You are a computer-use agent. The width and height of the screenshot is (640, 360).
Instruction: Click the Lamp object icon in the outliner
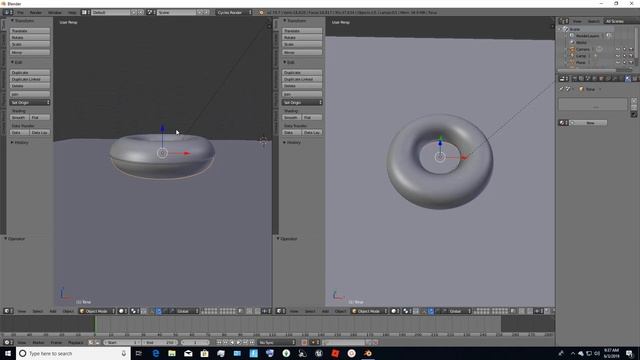click(x=572, y=56)
